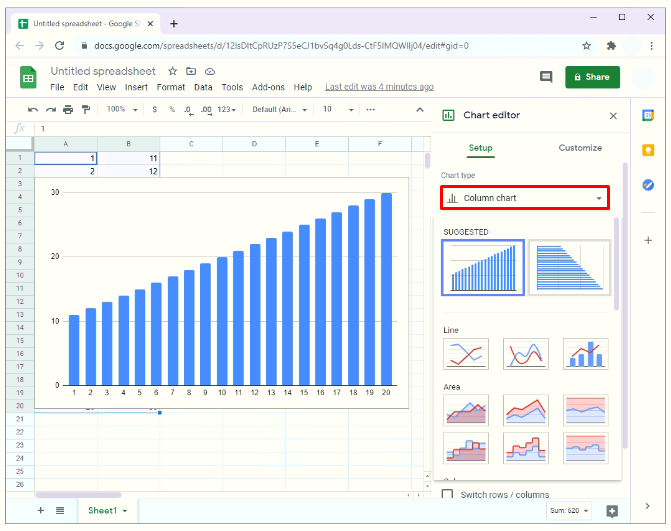Open the Column chart type dropdown
The width and height of the screenshot is (671, 531).
tap(525, 198)
